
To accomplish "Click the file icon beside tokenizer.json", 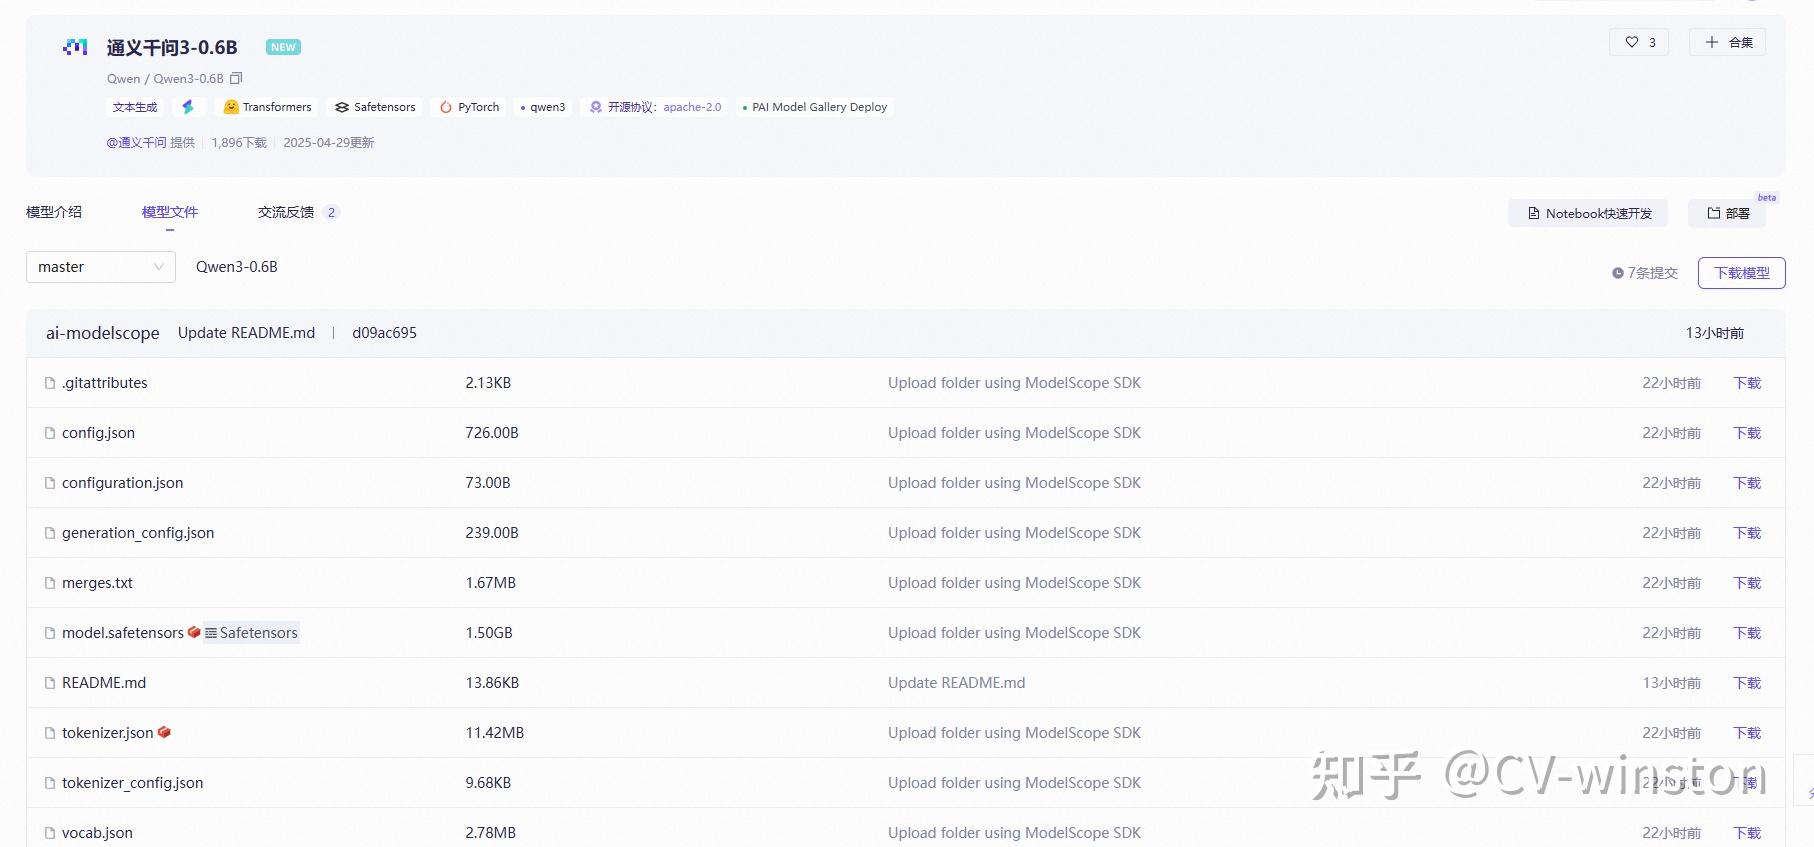I will point(50,733).
